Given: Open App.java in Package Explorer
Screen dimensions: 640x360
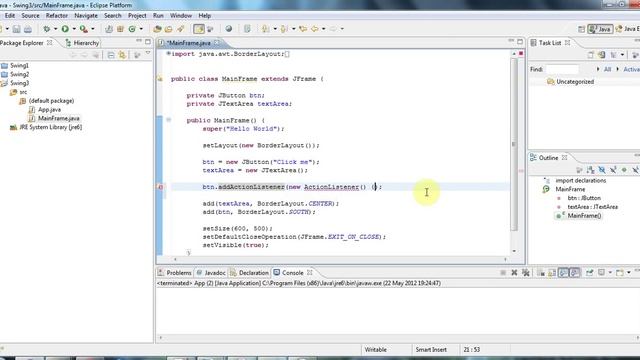Looking at the screenshot, I should 49,109.
